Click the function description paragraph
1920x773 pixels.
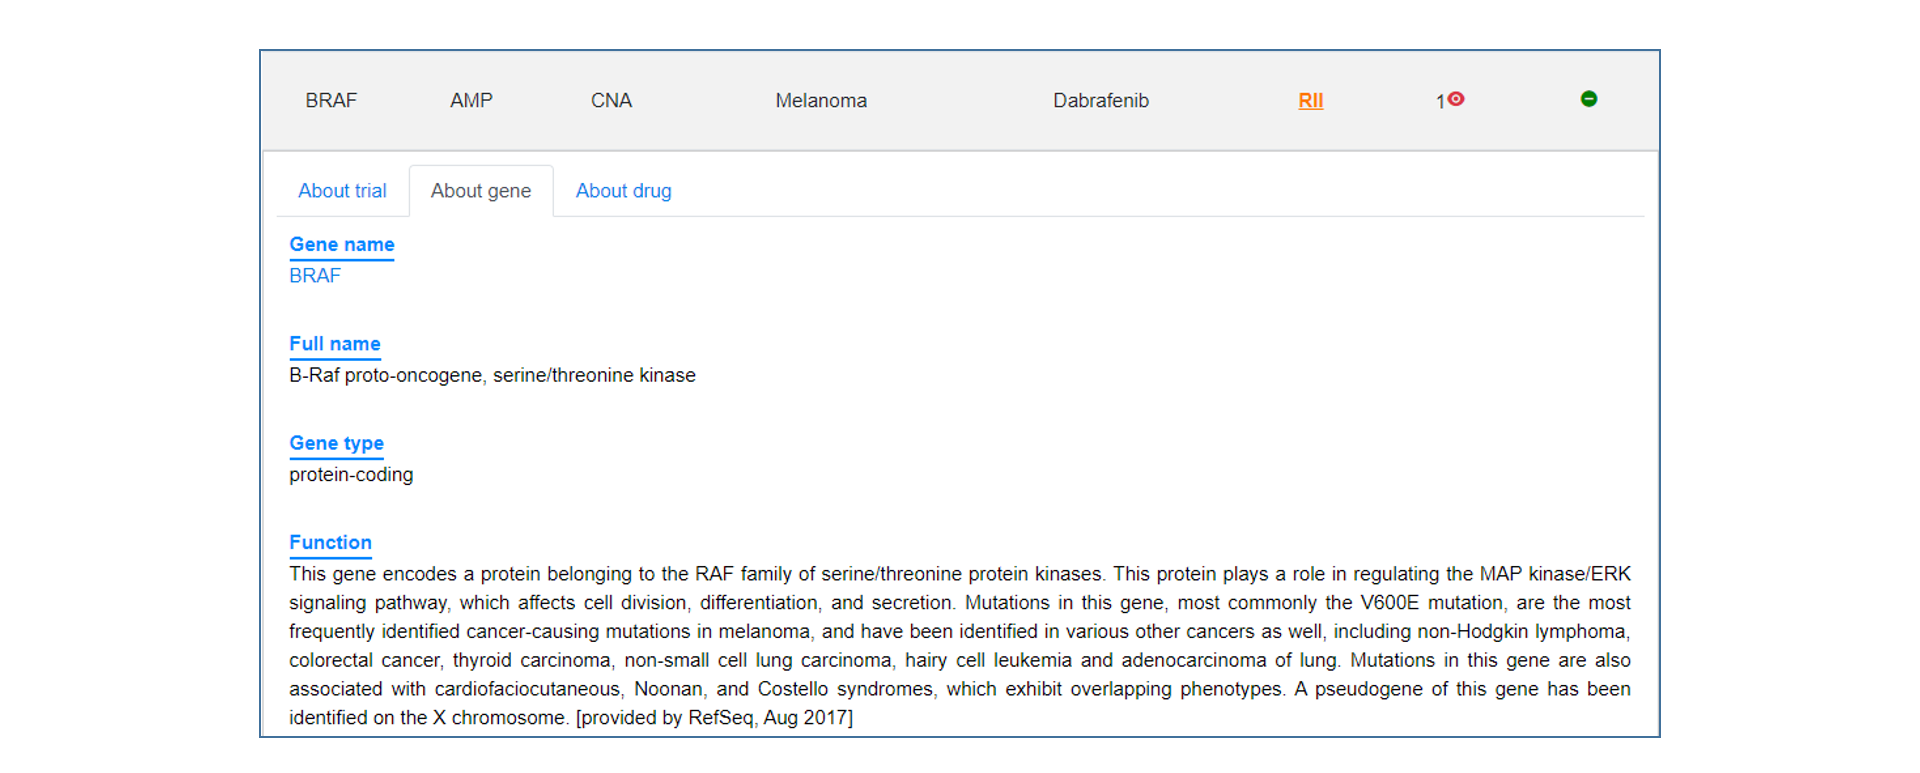(960, 646)
